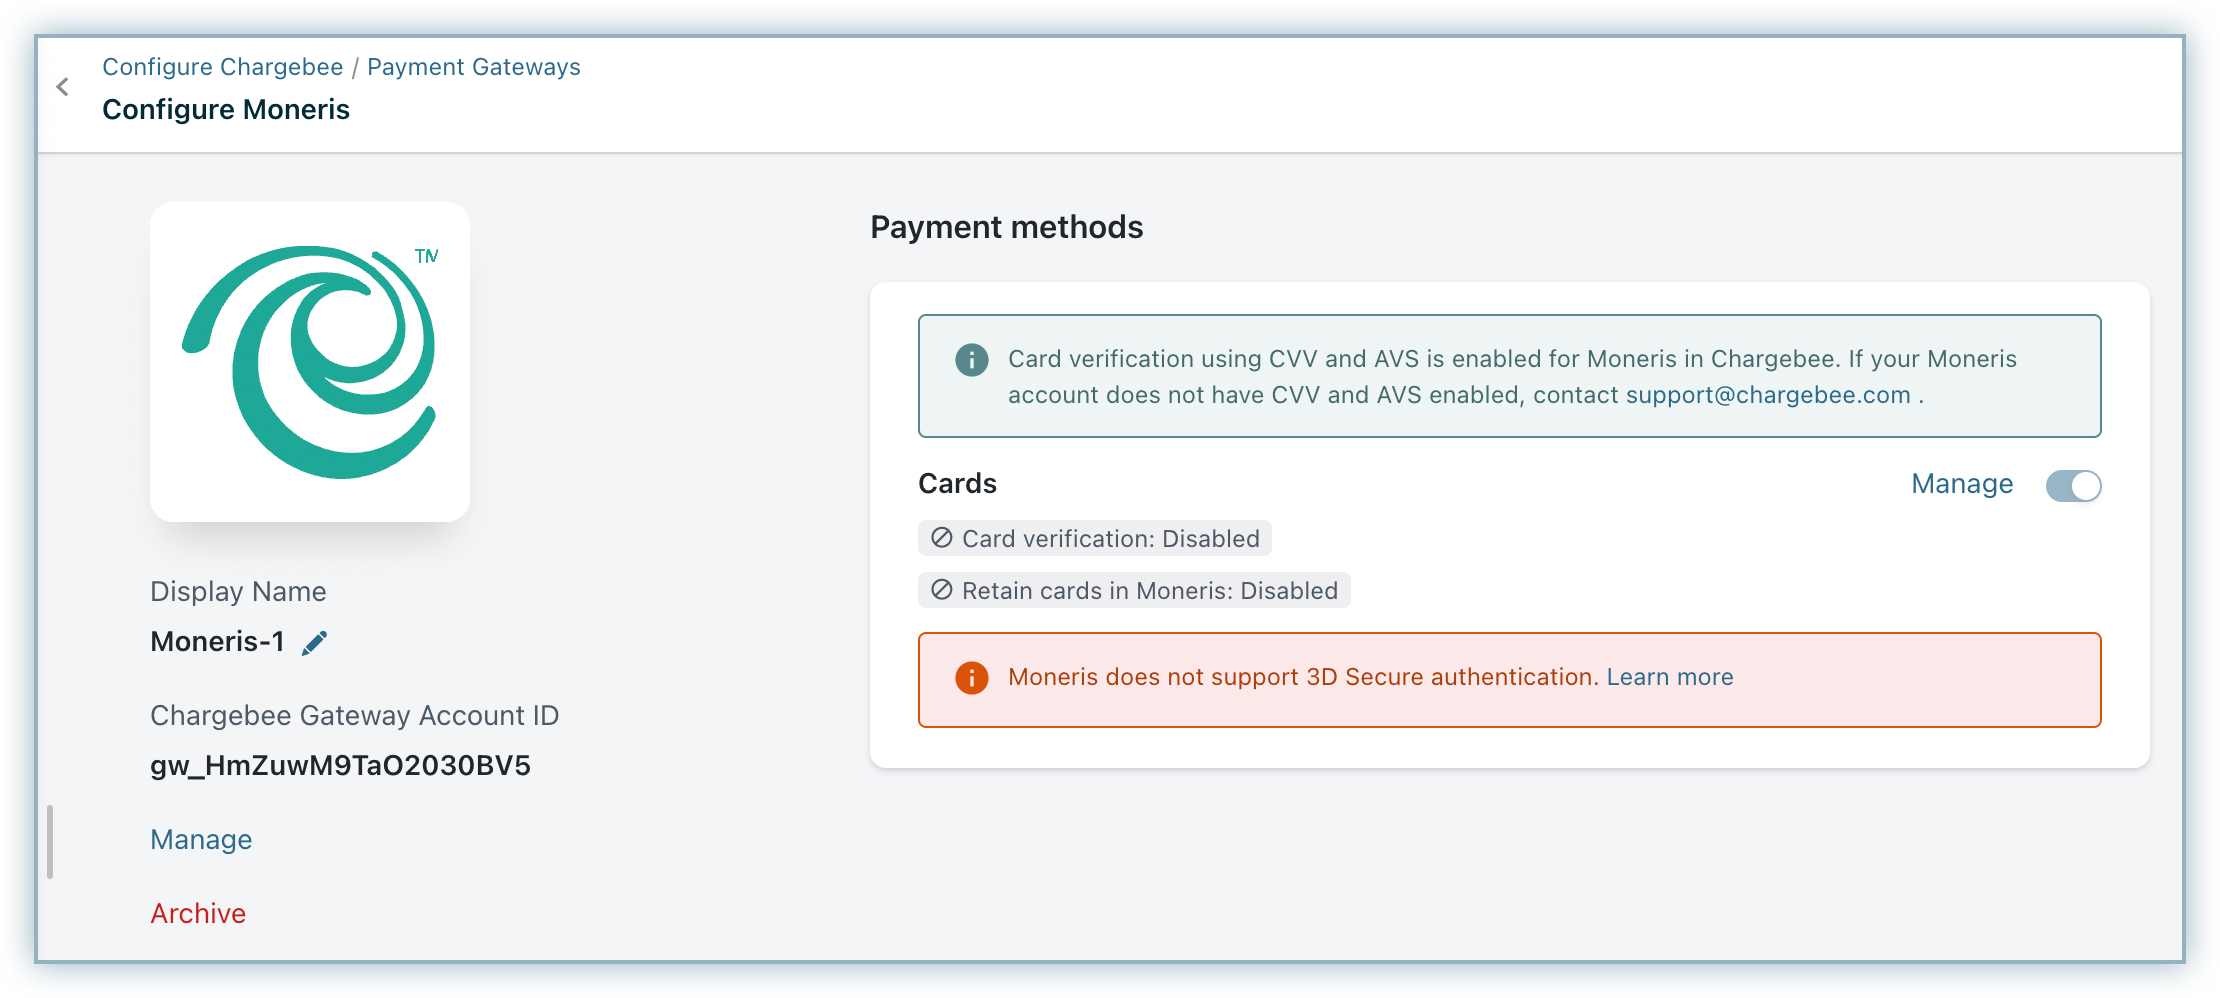Screen dimensions: 2220x998
Task: Click the Card verification: Disabled badge
Action: 1110,539
